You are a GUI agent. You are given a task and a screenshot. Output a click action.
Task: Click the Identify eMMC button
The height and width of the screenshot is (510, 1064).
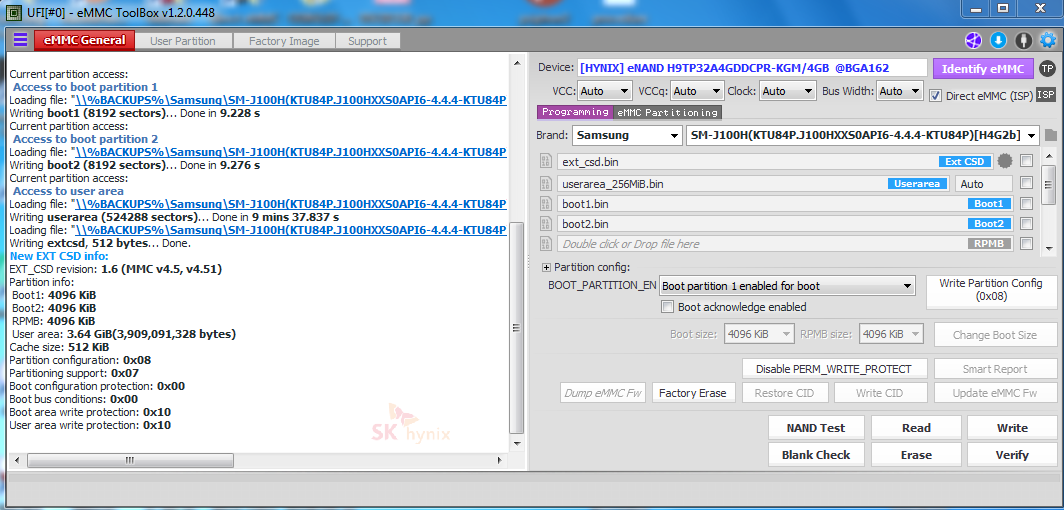(983, 68)
